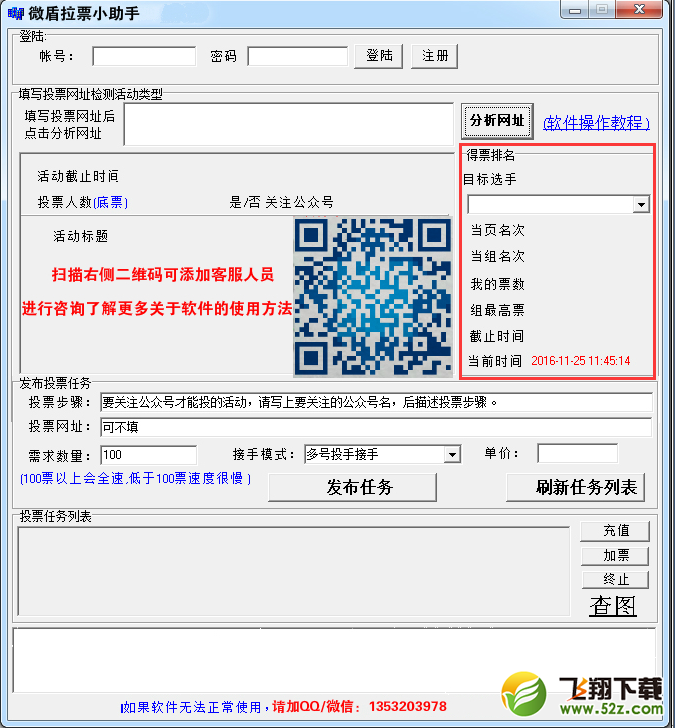Viewport: 675px width, 728px height.
Task: Click the 投票任务列表 list box
Action: [294, 572]
